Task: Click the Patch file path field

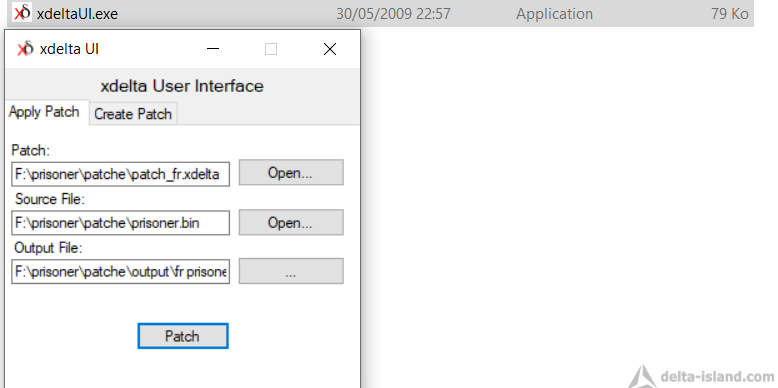Action: [x=121, y=174]
